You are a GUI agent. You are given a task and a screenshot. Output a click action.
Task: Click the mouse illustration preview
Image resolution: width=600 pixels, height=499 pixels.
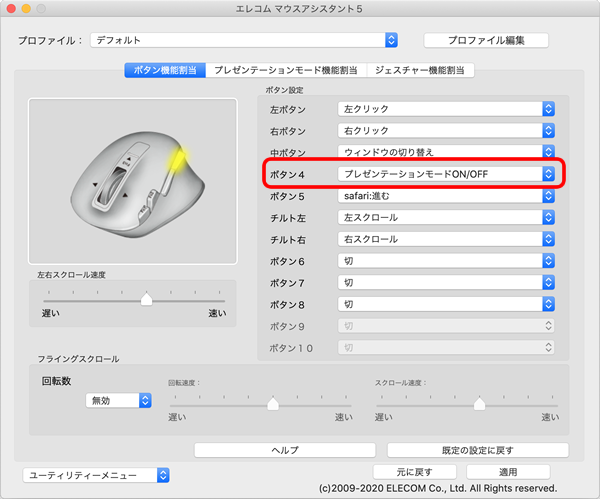(x=133, y=181)
